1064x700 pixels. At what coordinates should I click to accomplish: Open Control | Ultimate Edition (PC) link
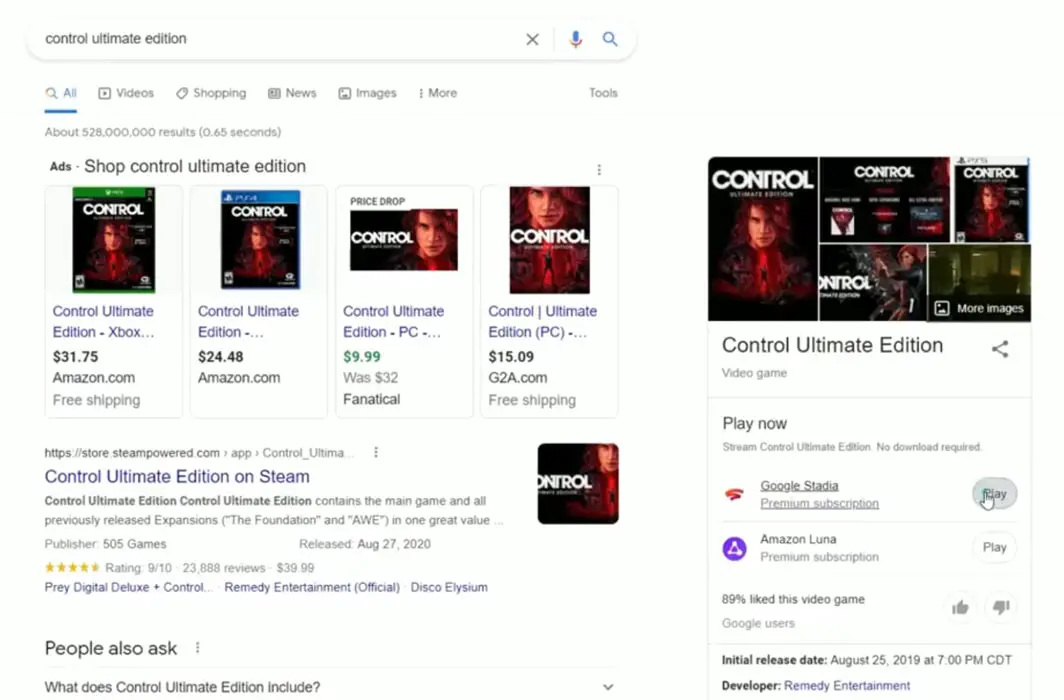(543, 322)
